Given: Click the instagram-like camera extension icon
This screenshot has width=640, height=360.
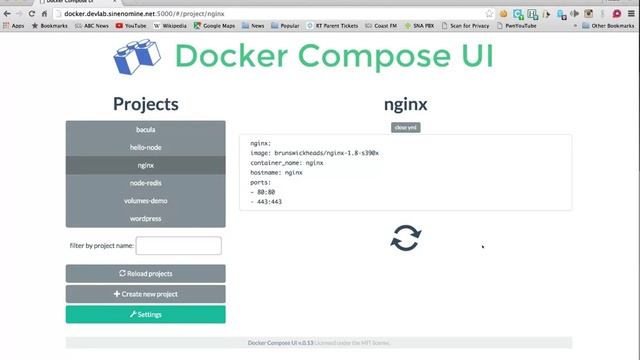Looking at the screenshot, I should (x=588, y=13).
